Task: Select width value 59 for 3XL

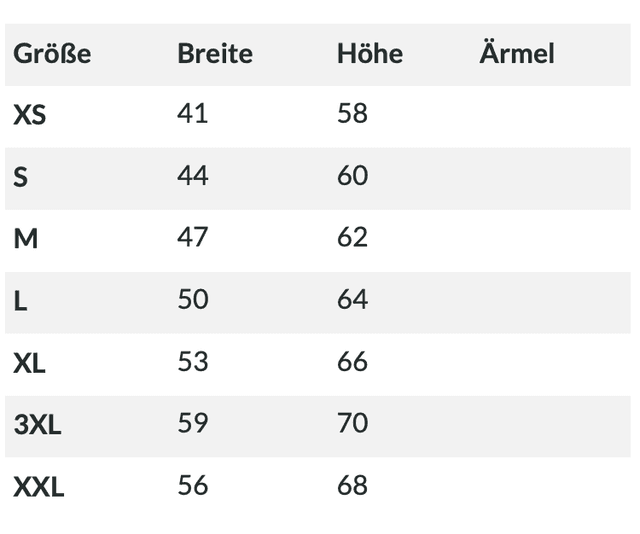Action: click(x=193, y=424)
